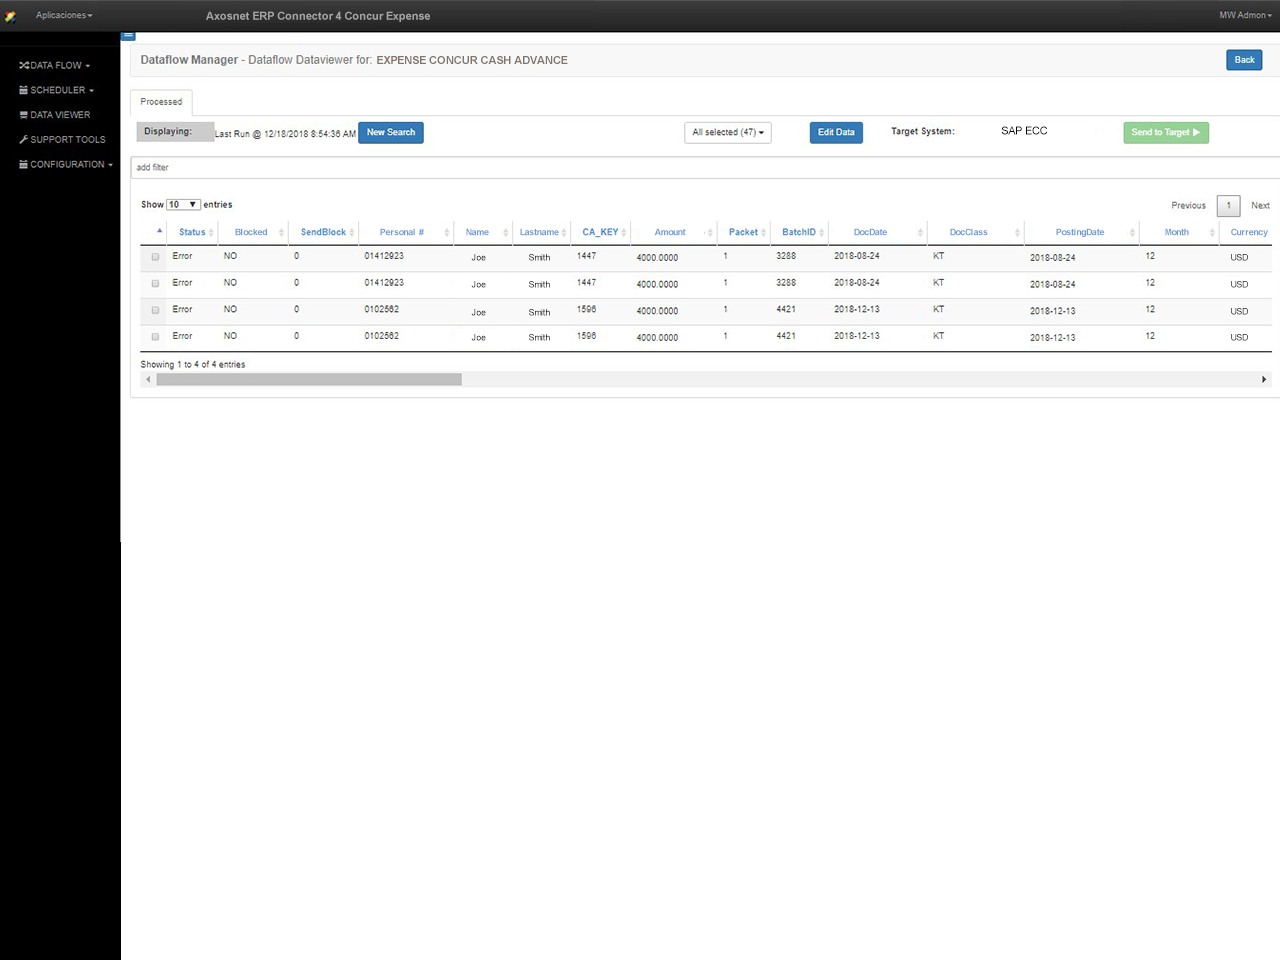Open the Aplicaciones menu
This screenshot has width=1280, height=960.
pos(63,15)
